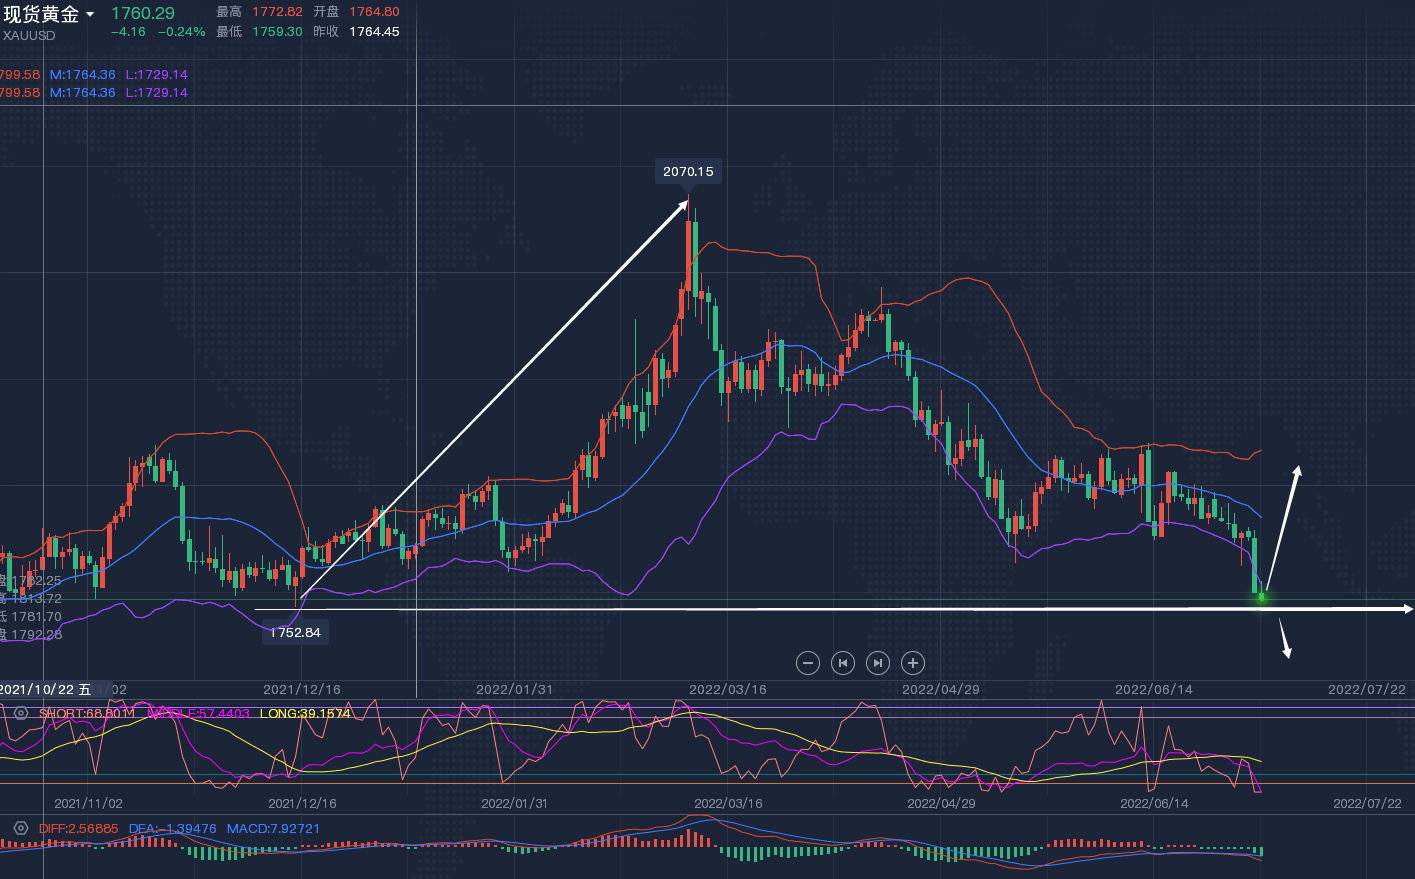Click the MACD:7.92721 value label
Screen dimensions: 1415x879
click(x=273, y=829)
